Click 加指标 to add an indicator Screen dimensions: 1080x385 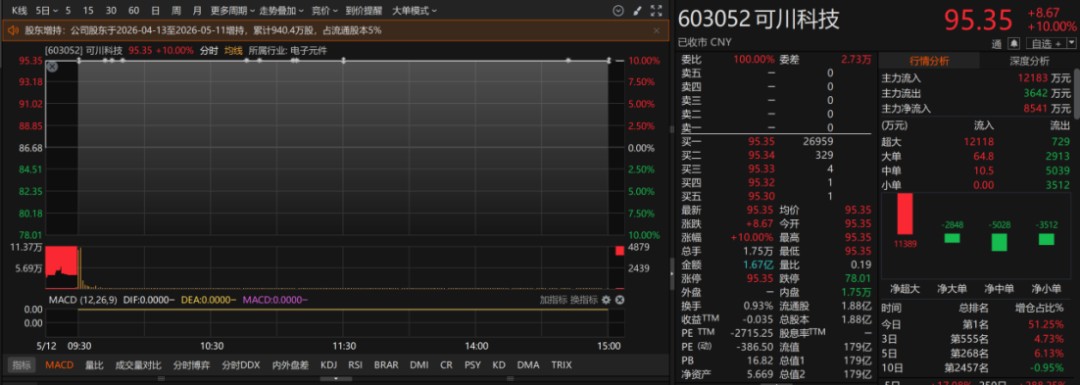coord(553,300)
